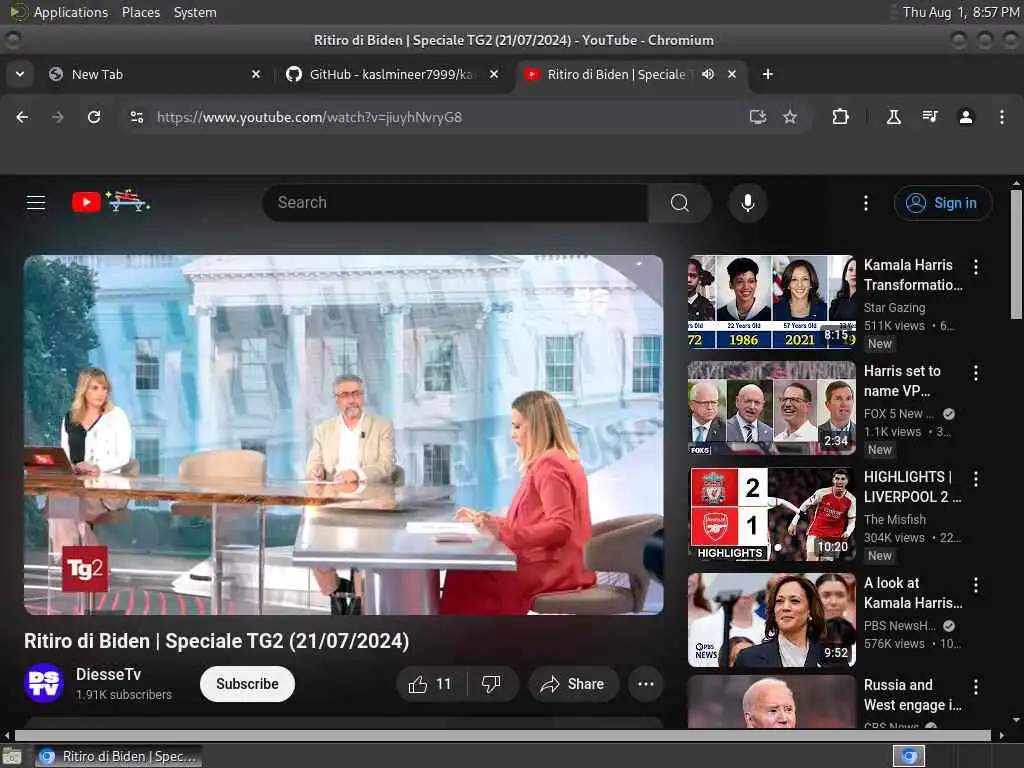Open options for Russia and West video

pos(976,687)
